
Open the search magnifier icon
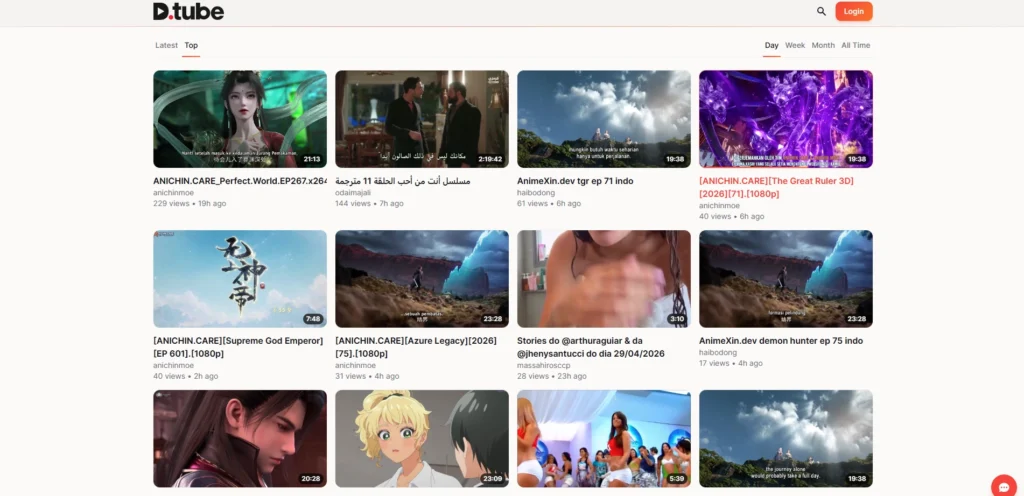pos(821,11)
